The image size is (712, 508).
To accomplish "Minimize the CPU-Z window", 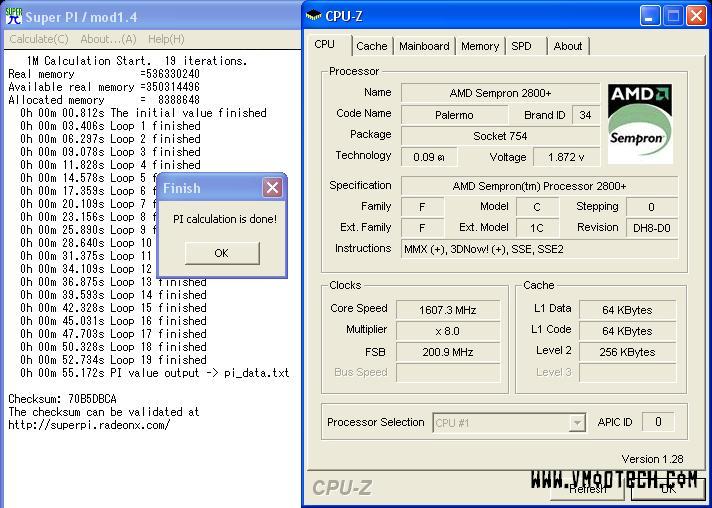I will coord(650,16).
